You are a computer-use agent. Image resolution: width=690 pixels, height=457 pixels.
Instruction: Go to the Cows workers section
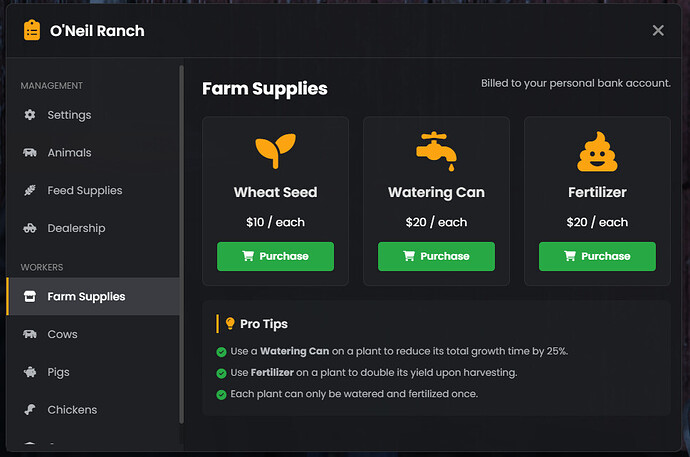[x=62, y=334]
